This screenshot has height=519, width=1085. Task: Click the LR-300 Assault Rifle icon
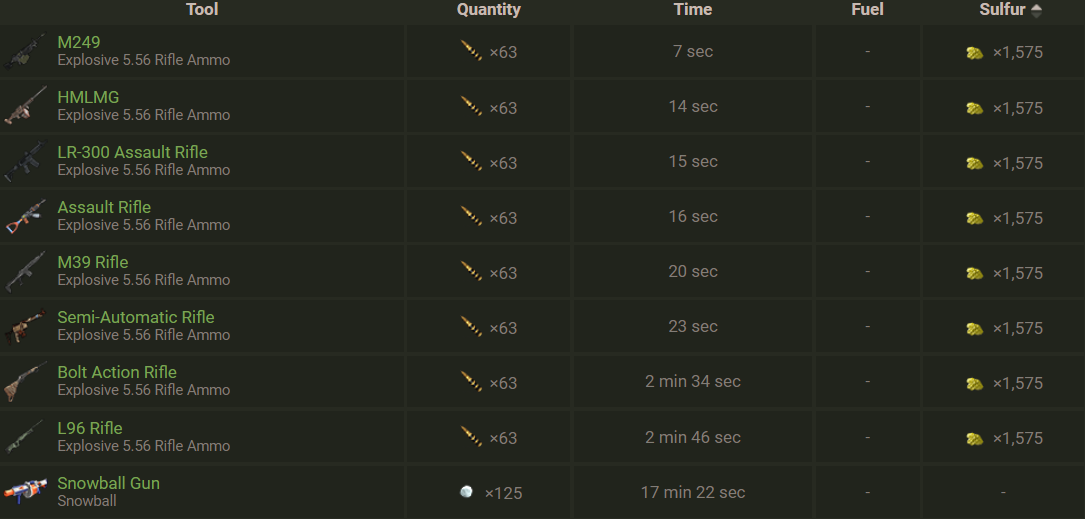tap(24, 161)
